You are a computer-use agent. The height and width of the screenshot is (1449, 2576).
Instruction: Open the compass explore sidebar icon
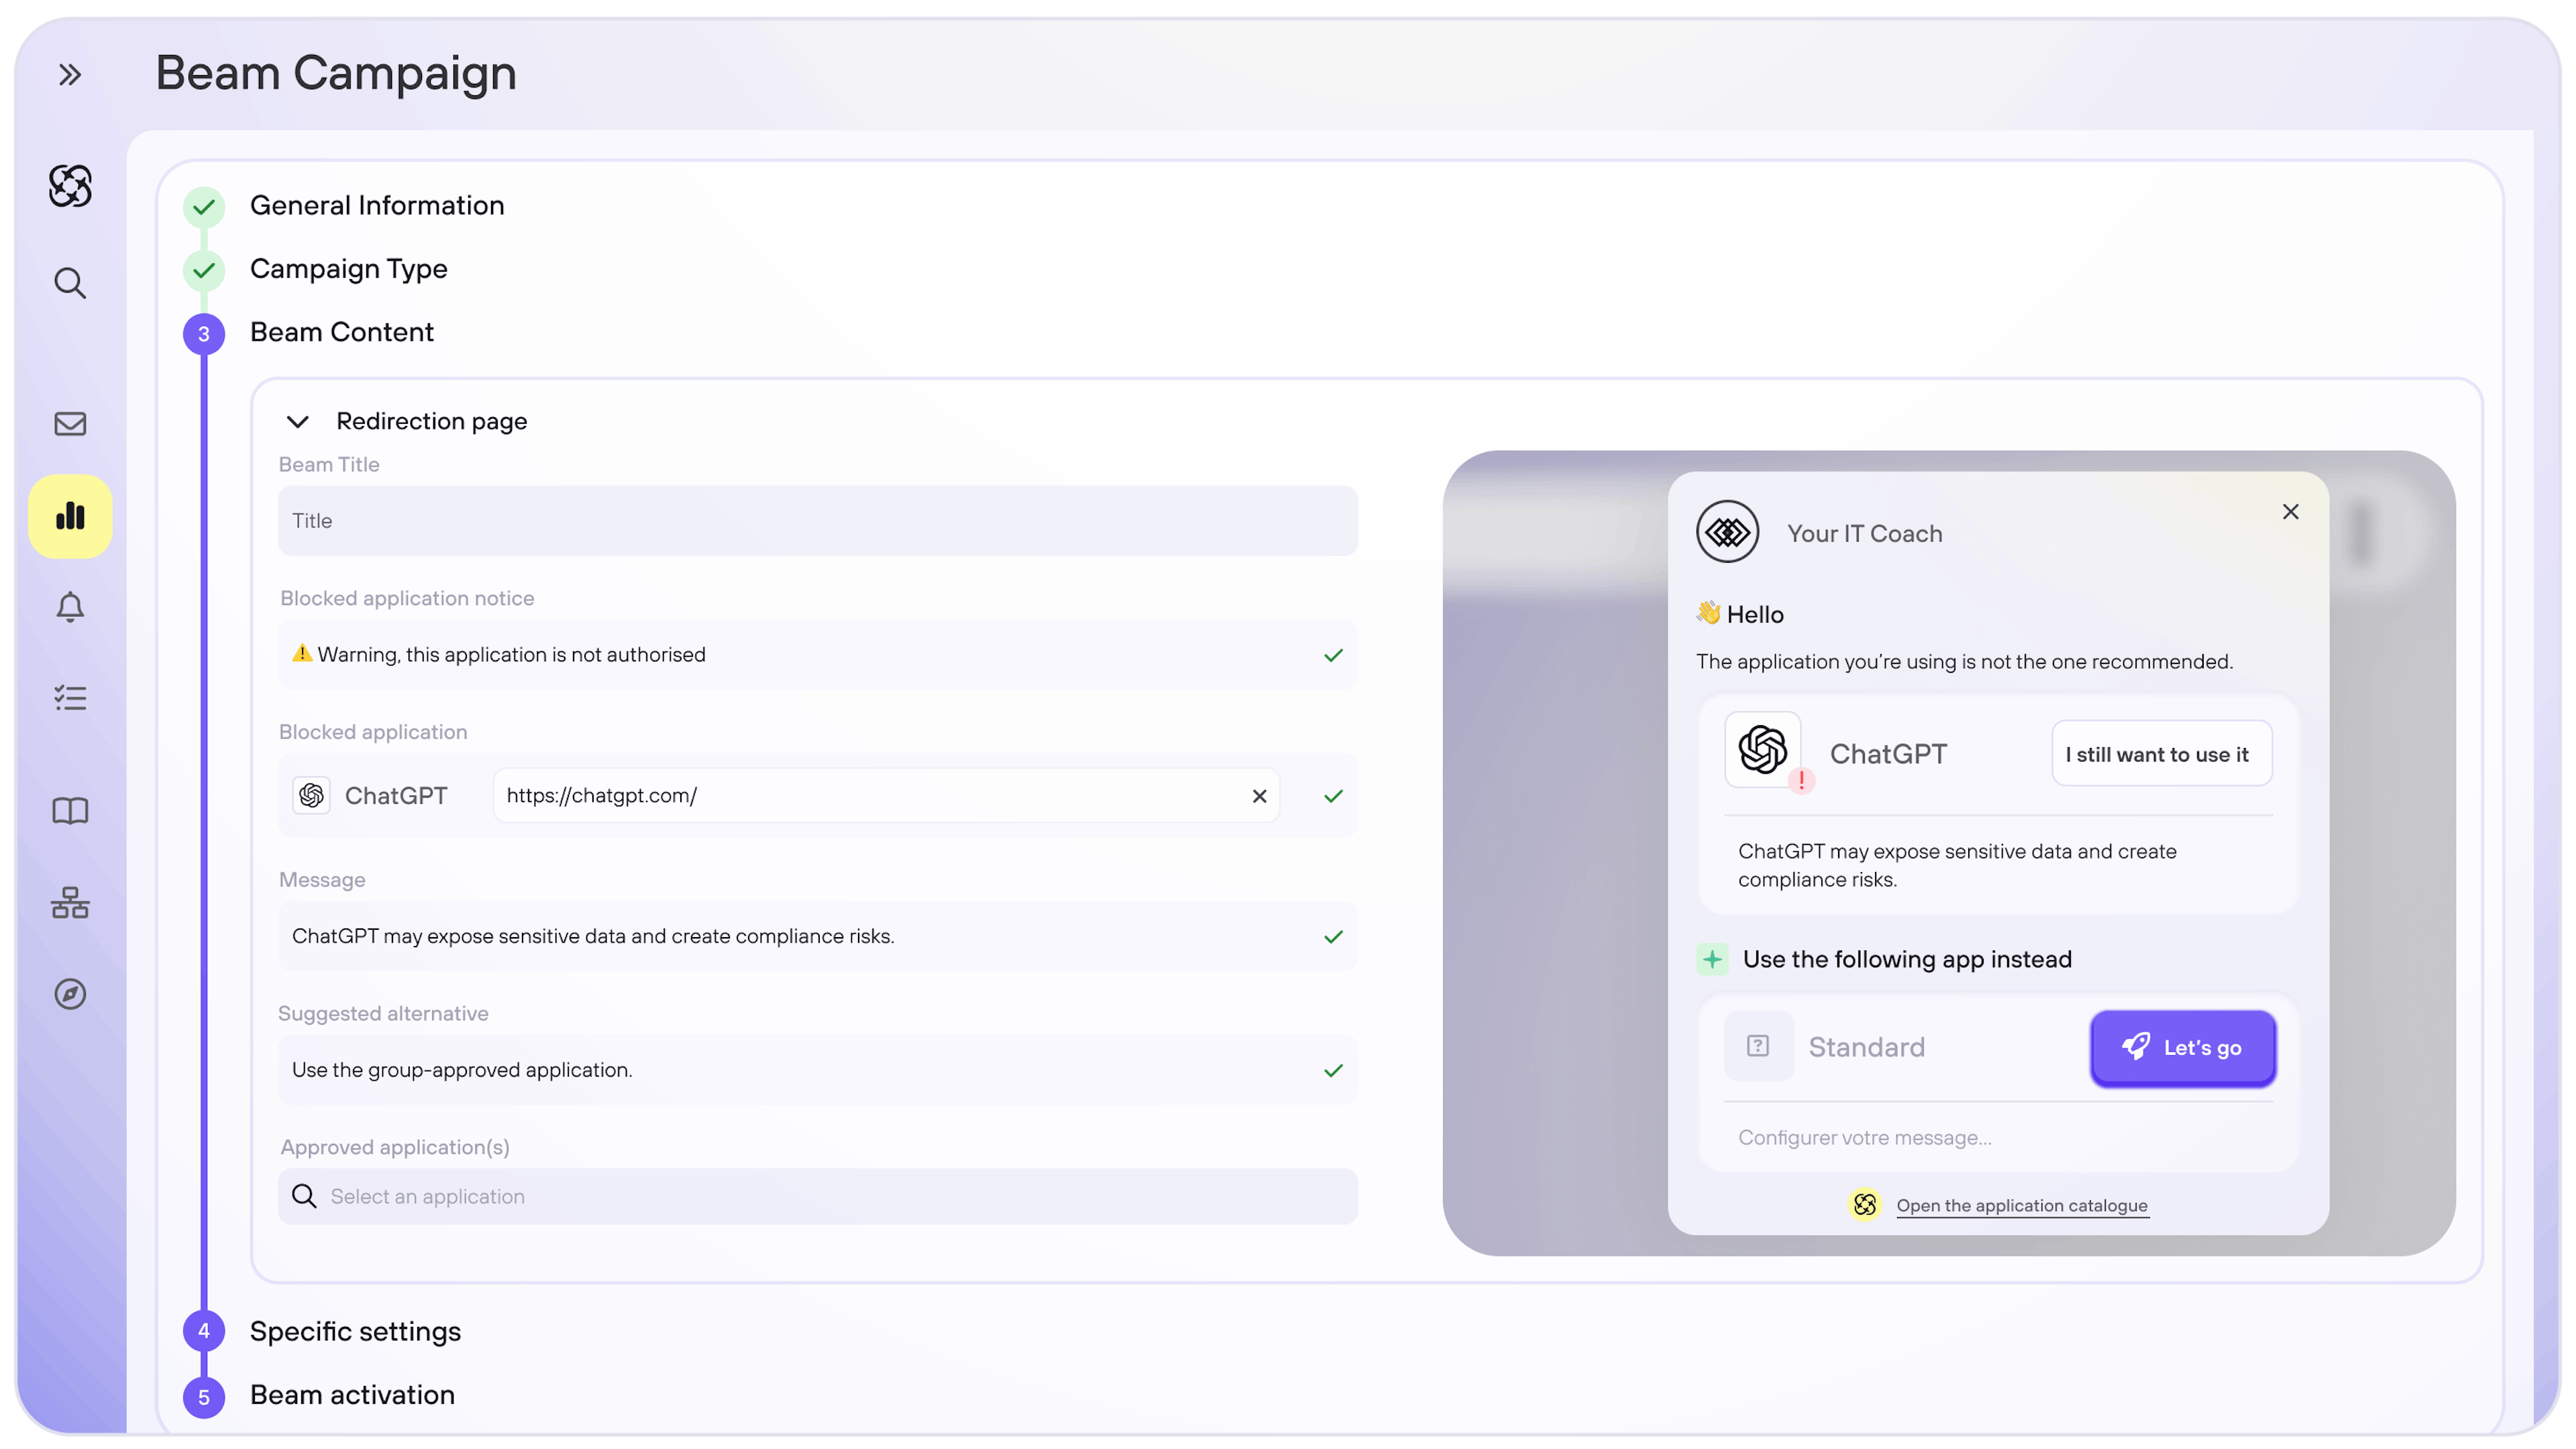tap(70, 994)
